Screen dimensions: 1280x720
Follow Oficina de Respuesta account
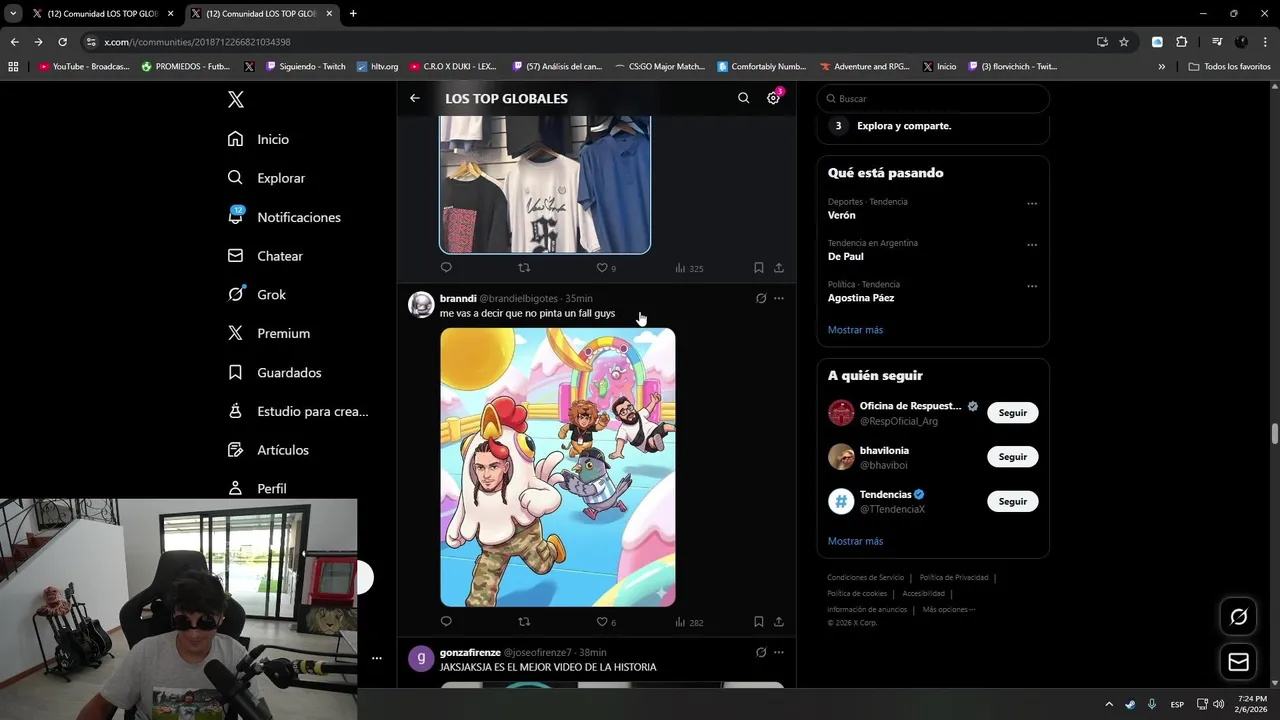point(1012,413)
